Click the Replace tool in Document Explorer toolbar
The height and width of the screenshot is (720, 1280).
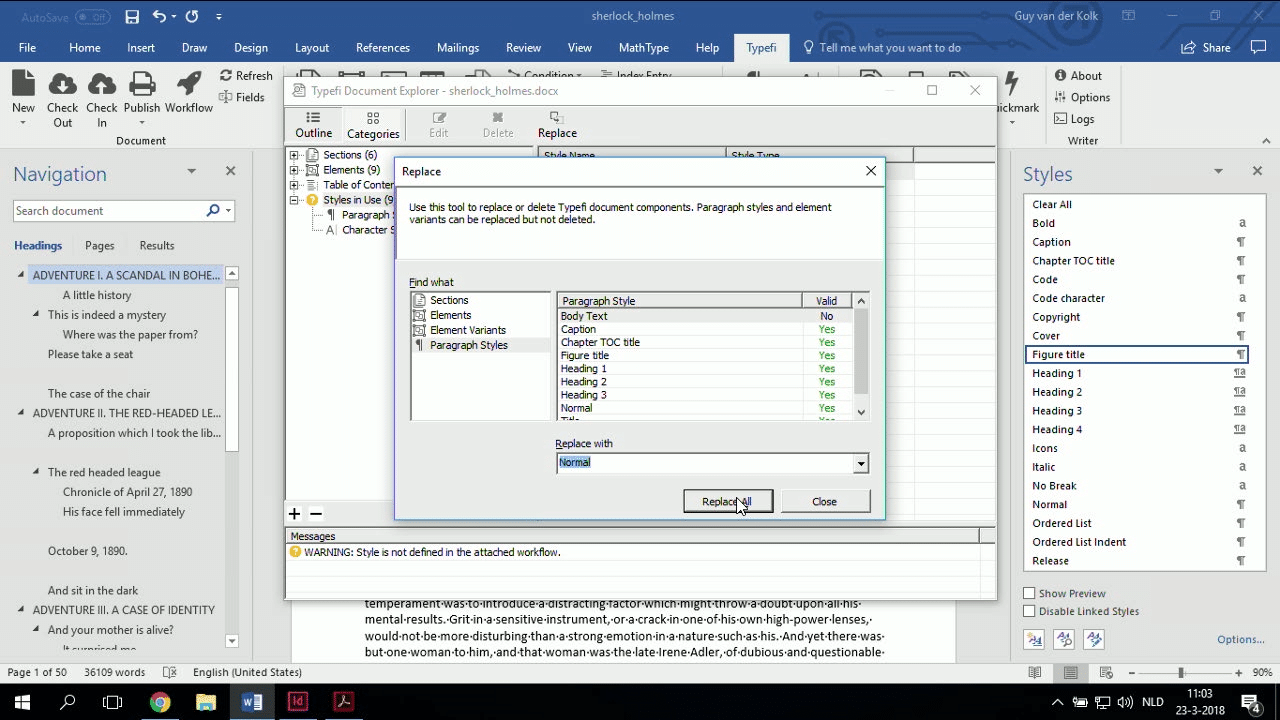click(557, 125)
